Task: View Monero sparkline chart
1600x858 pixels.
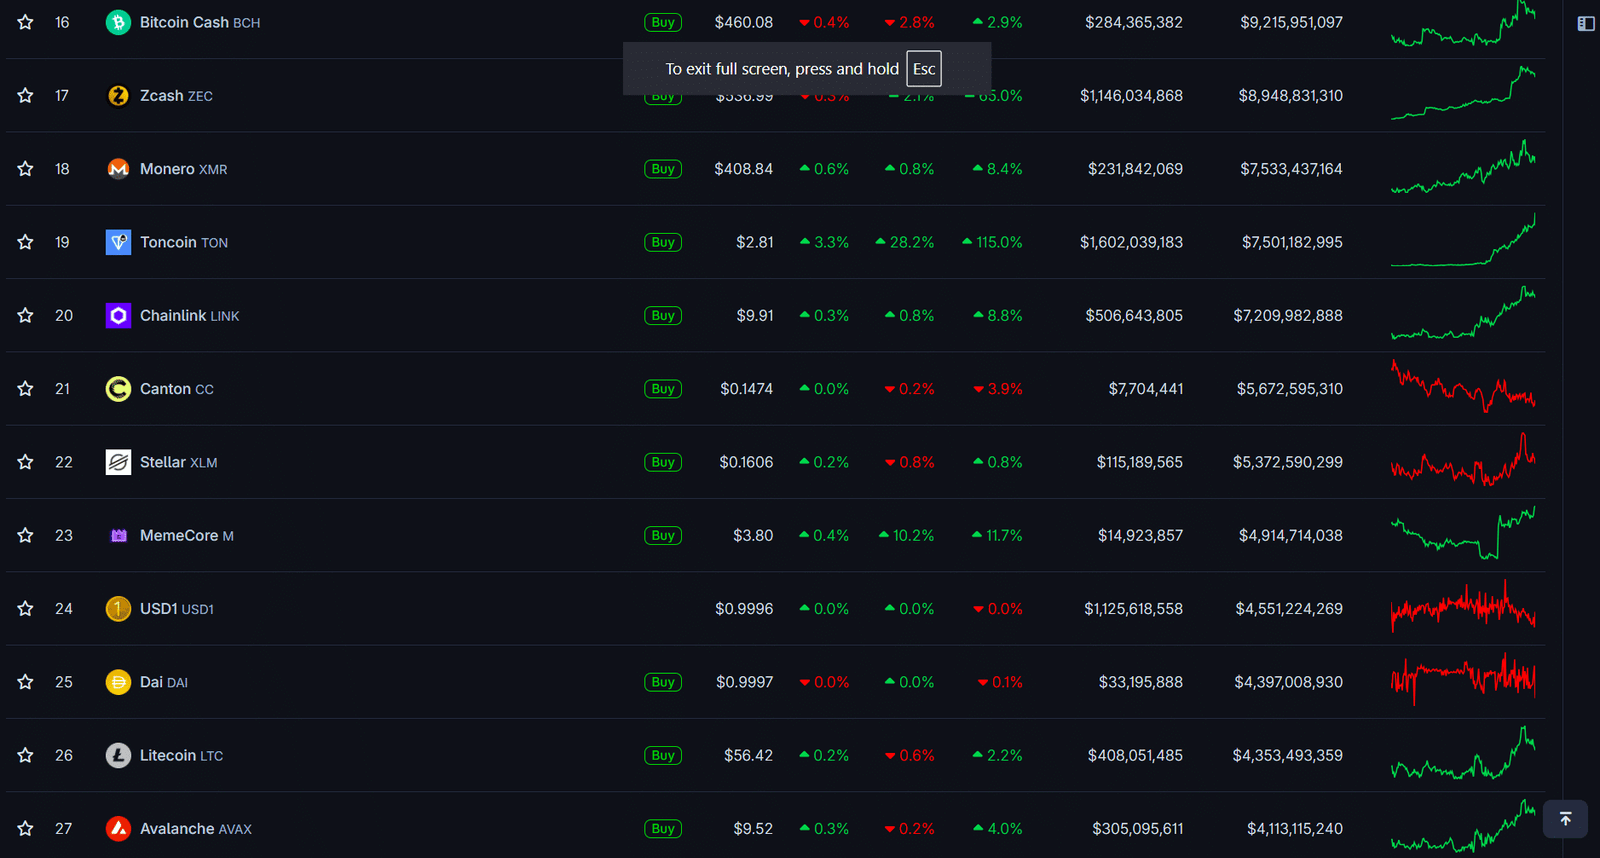Action: pos(1463,167)
